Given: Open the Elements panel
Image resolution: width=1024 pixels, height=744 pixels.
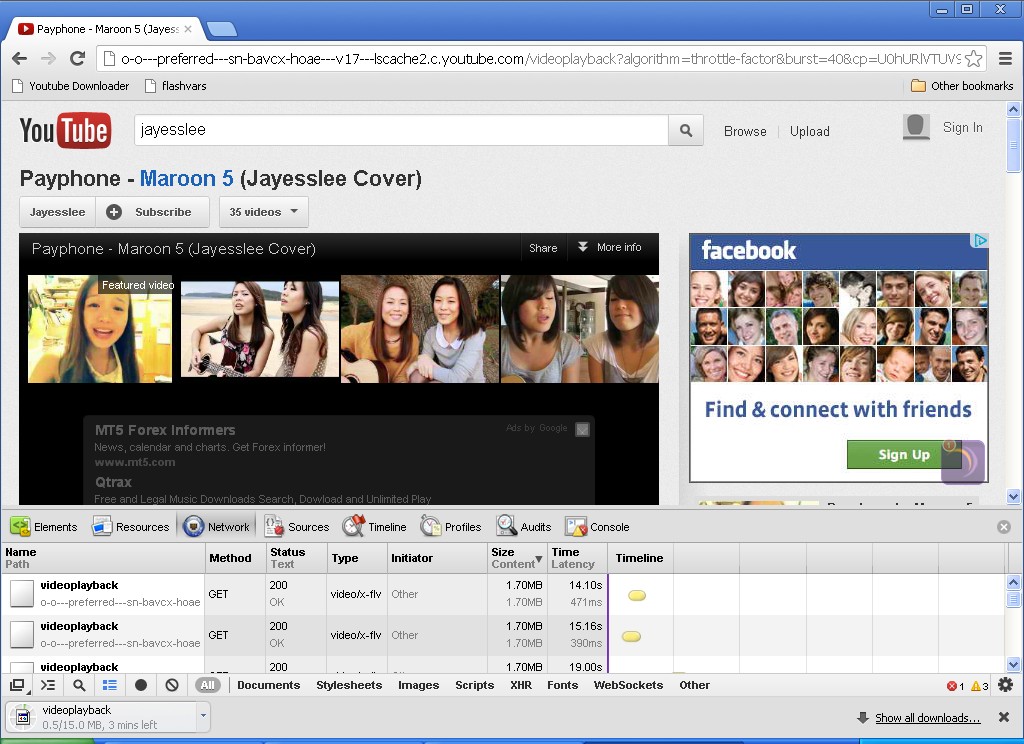Looking at the screenshot, I should (x=44, y=526).
